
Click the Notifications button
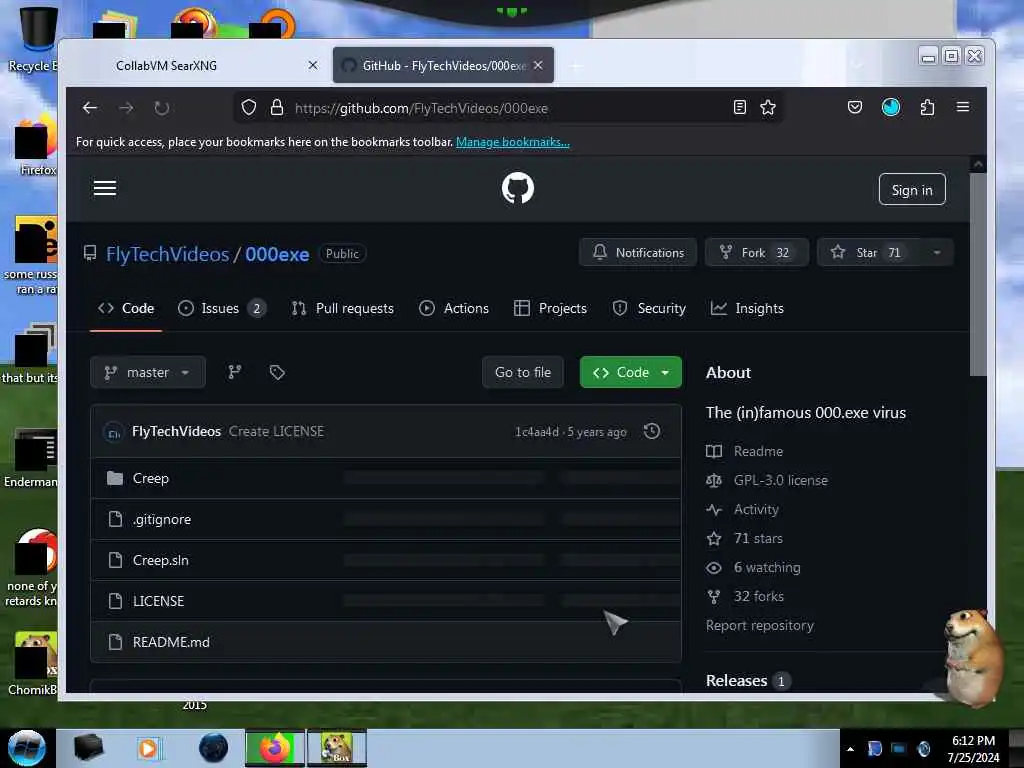pyautogui.click(x=638, y=253)
